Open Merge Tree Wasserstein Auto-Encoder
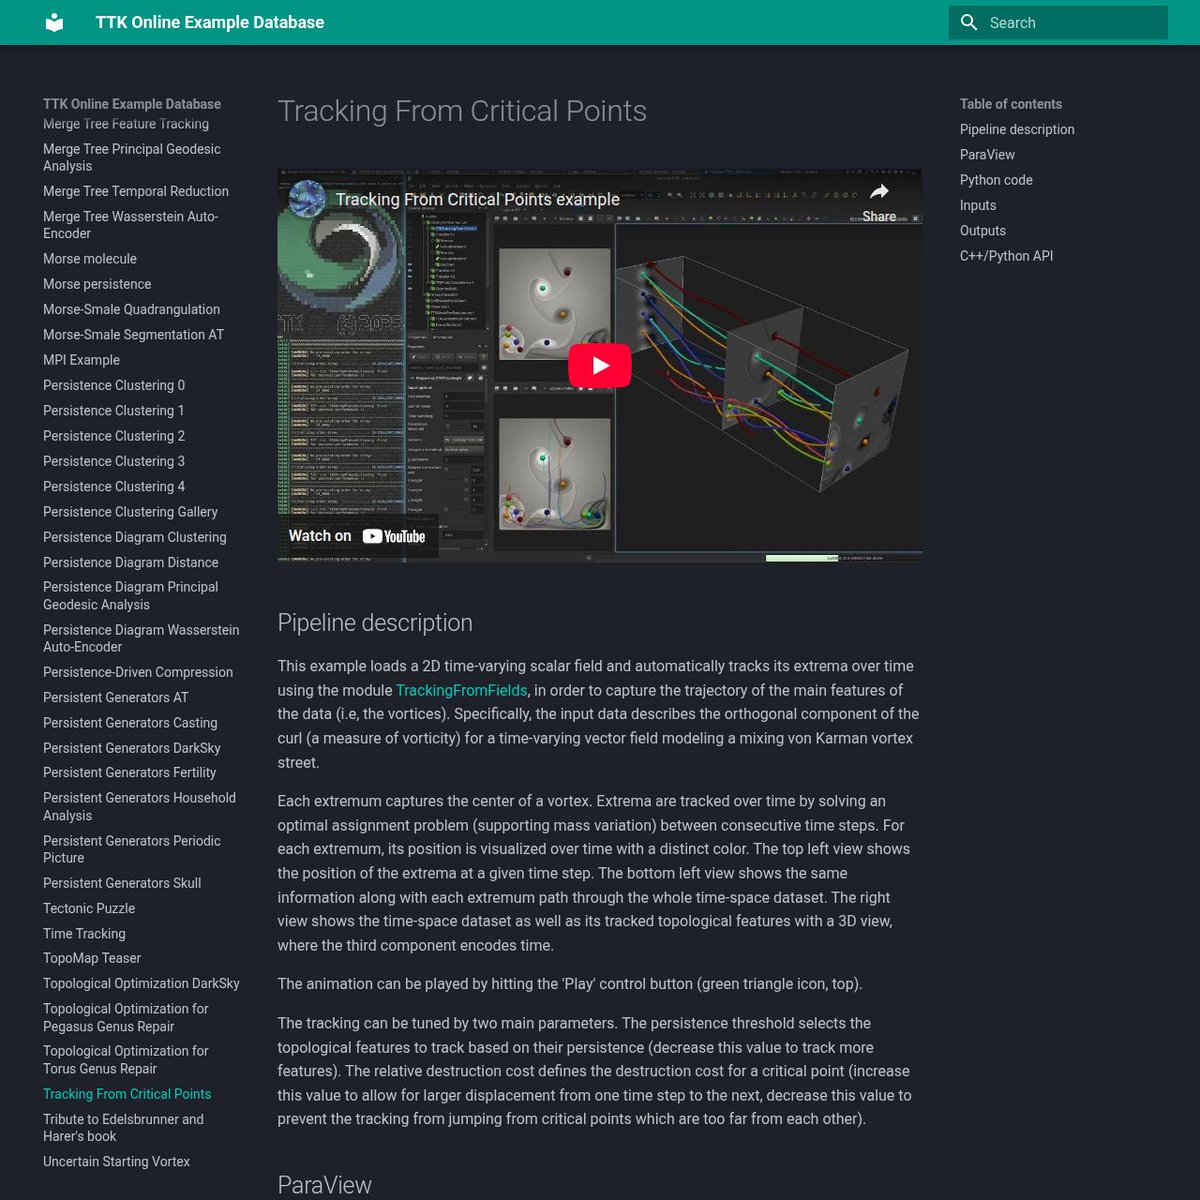The image size is (1200, 1200). tap(131, 225)
